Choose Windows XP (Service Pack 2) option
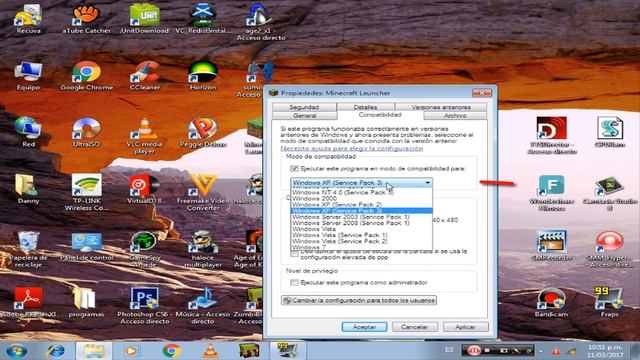Screen dimensions: 640x360 (362, 204)
